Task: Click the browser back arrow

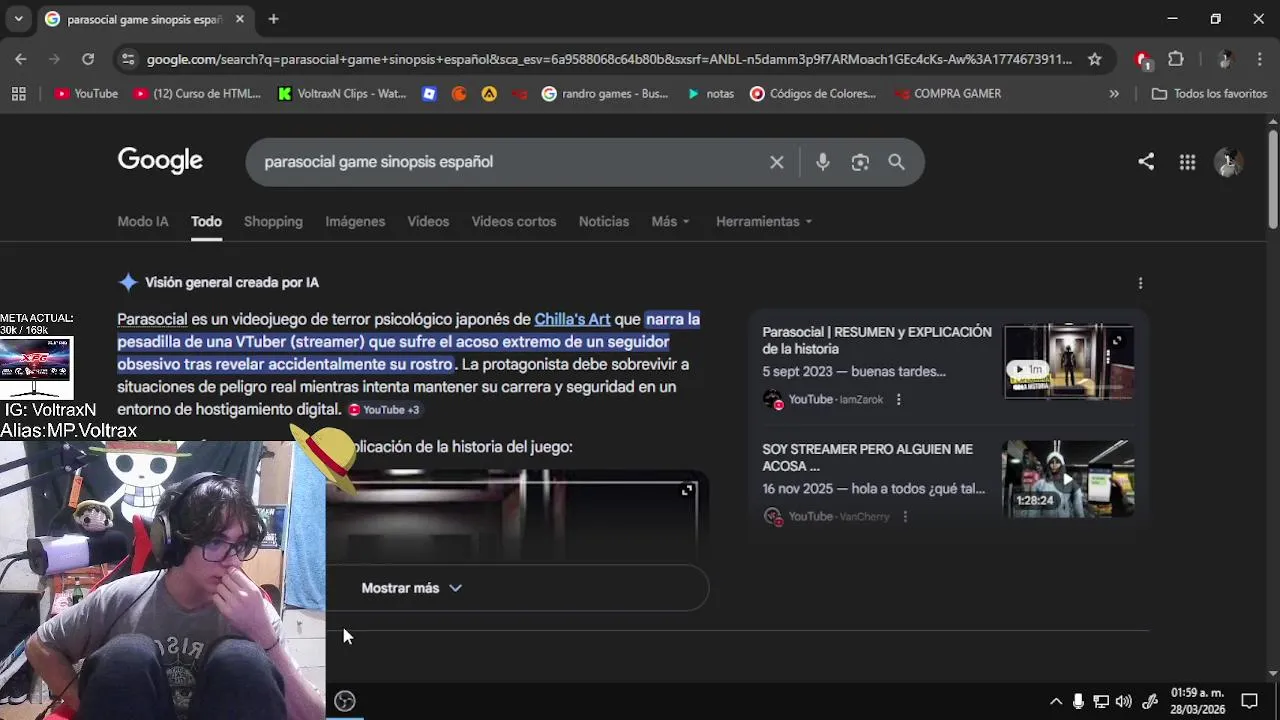Action: coord(21,59)
